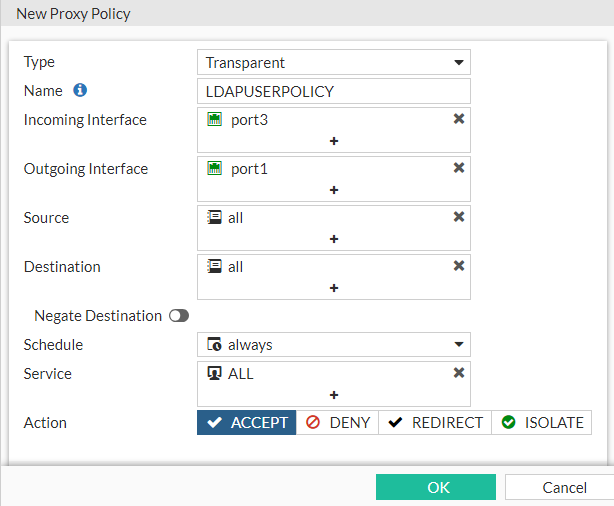Viewport: 614px width, 506px height.
Task: Remove 'all' entry from Destination
Action: tap(459, 266)
